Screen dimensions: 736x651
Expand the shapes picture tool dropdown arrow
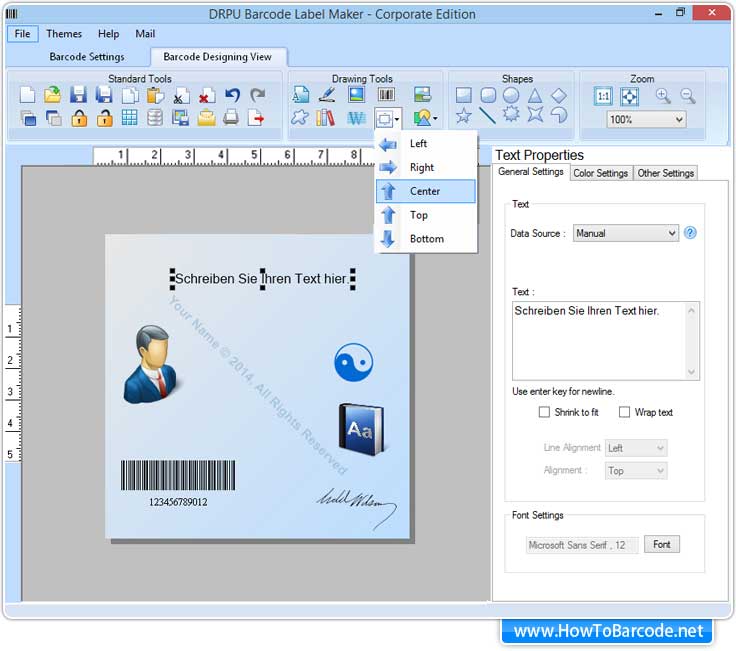435,118
